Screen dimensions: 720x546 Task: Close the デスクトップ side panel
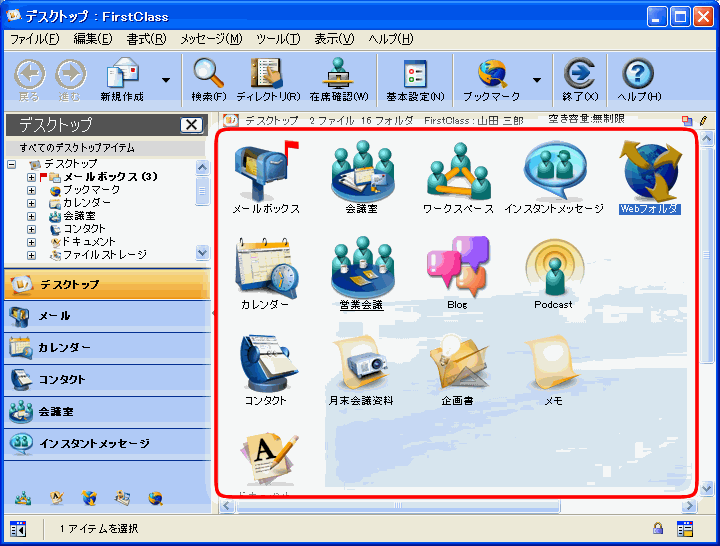coord(192,125)
